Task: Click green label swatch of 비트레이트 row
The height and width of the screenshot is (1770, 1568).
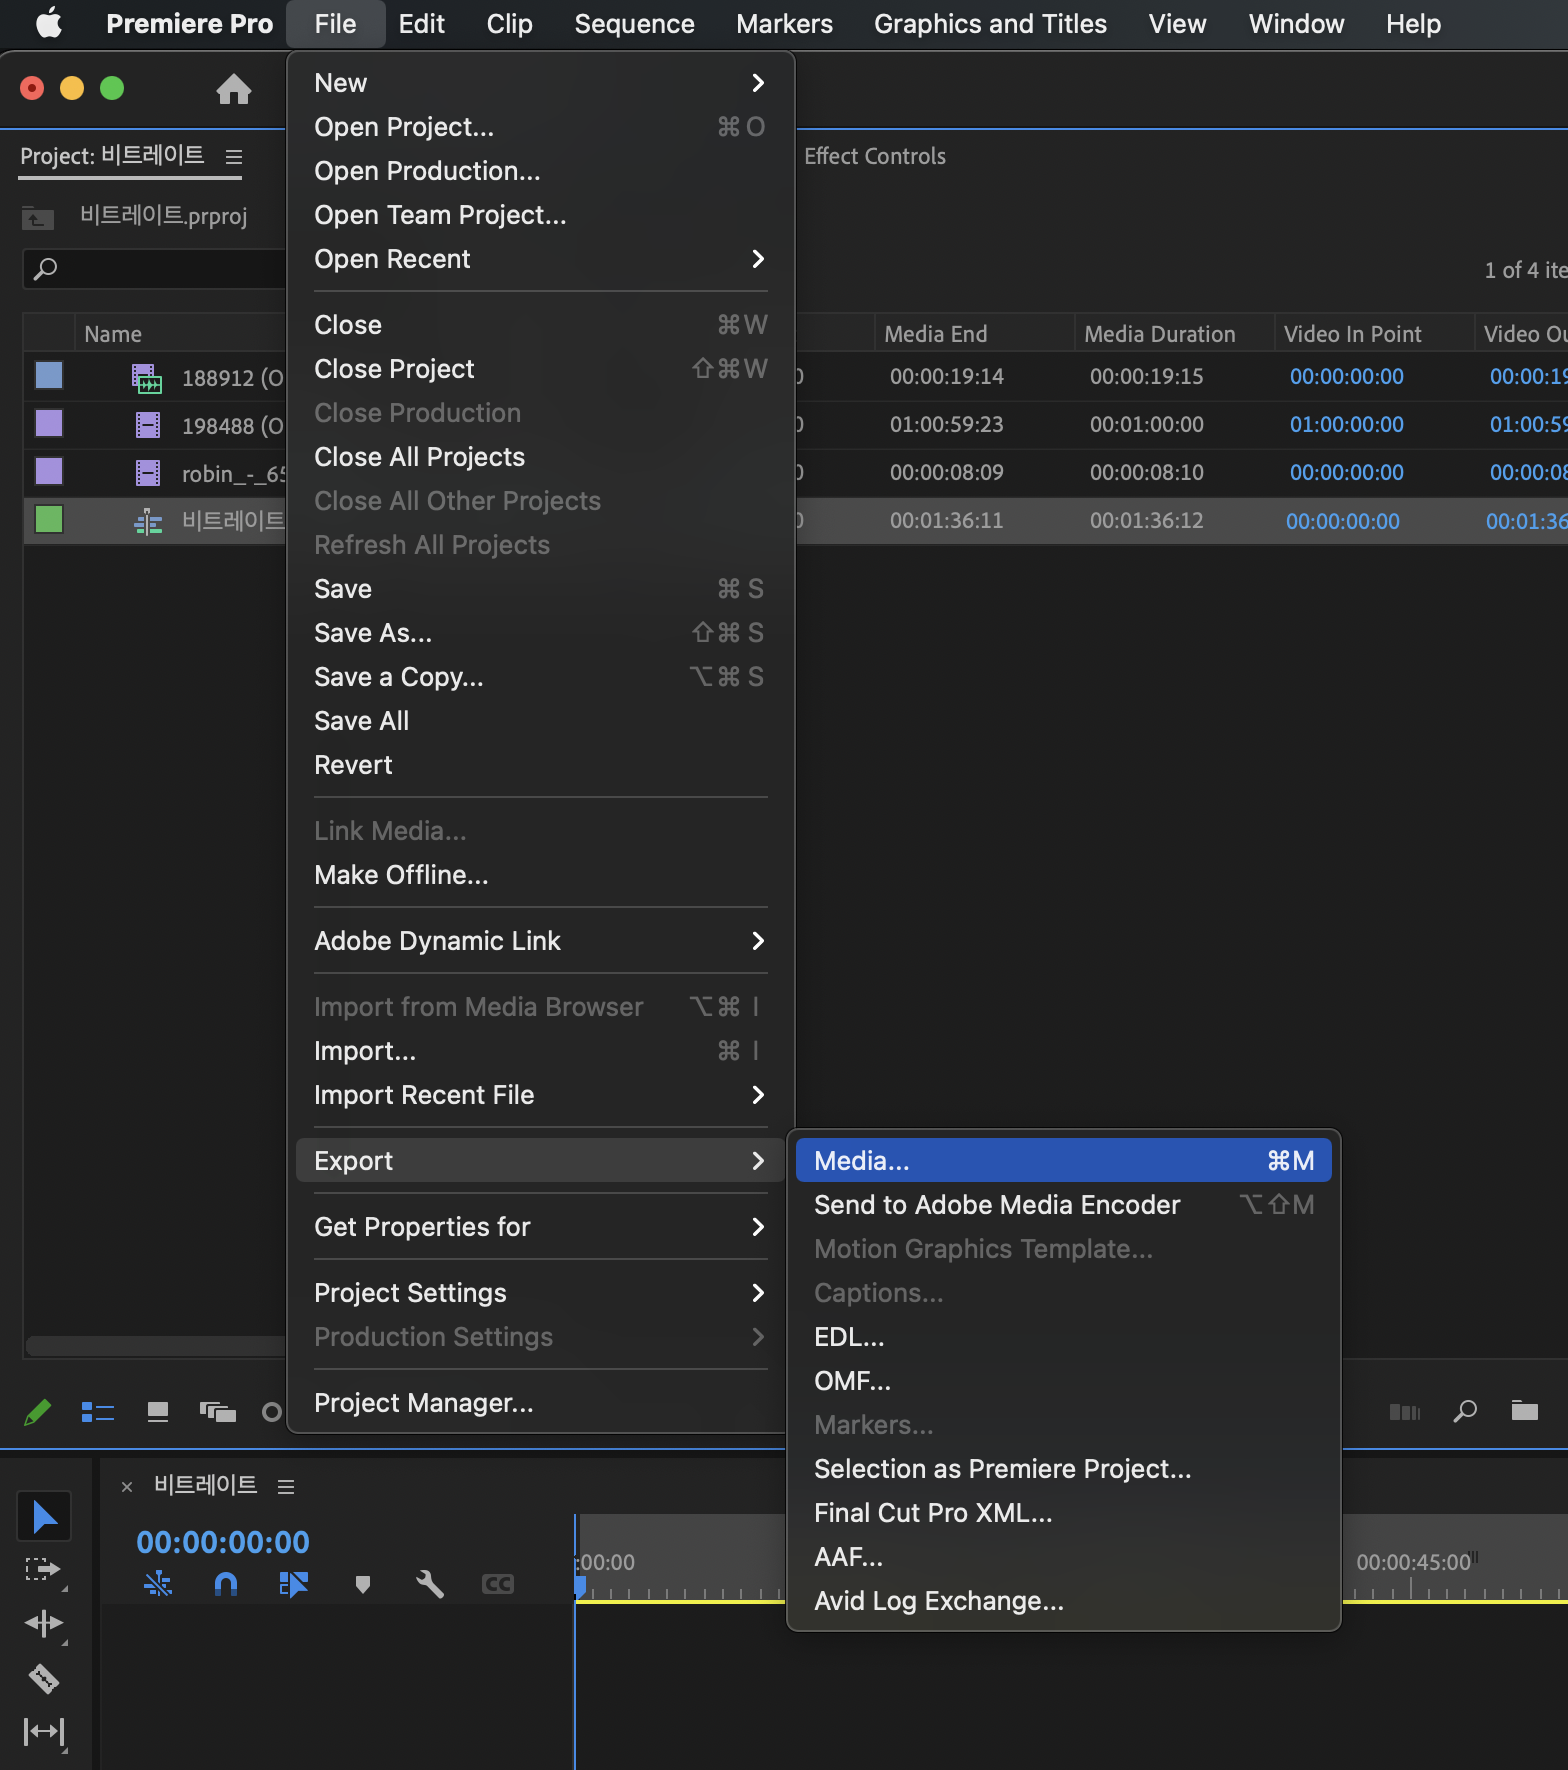Action: (x=48, y=520)
